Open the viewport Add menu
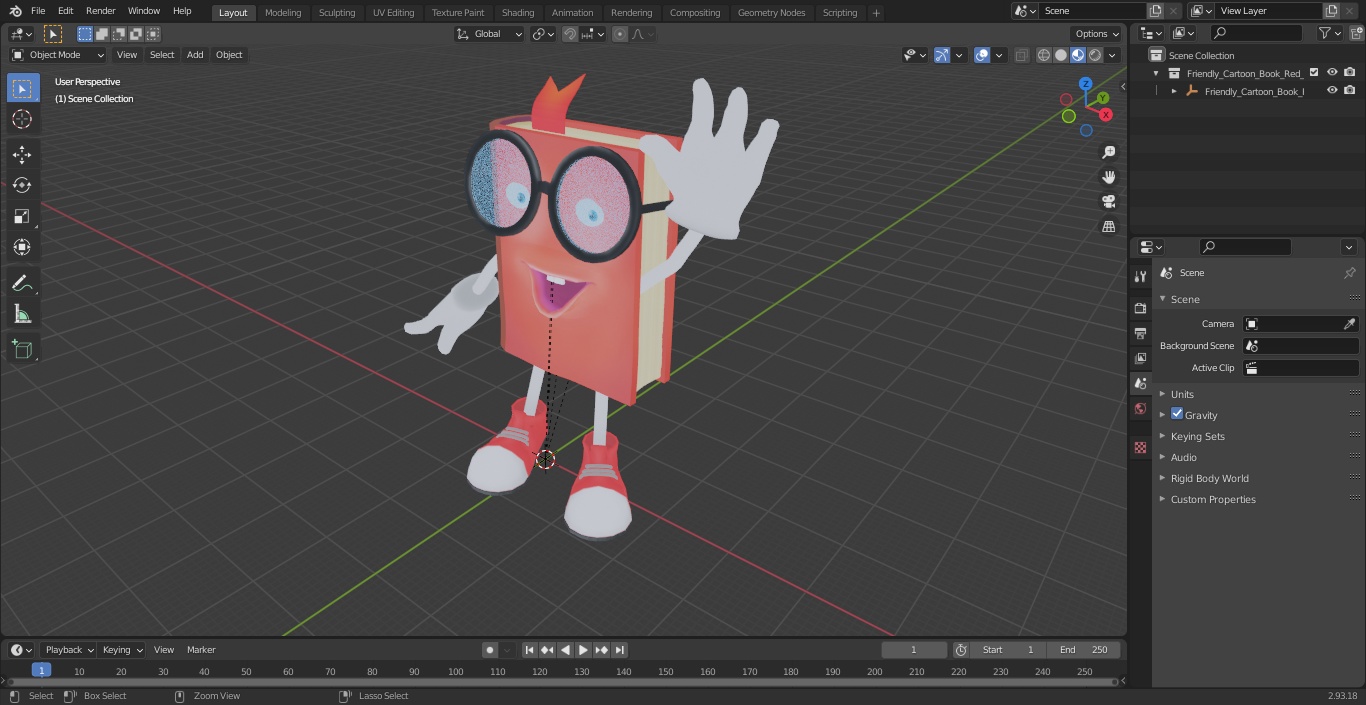Viewport: 1366px width, 705px height. coord(195,55)
